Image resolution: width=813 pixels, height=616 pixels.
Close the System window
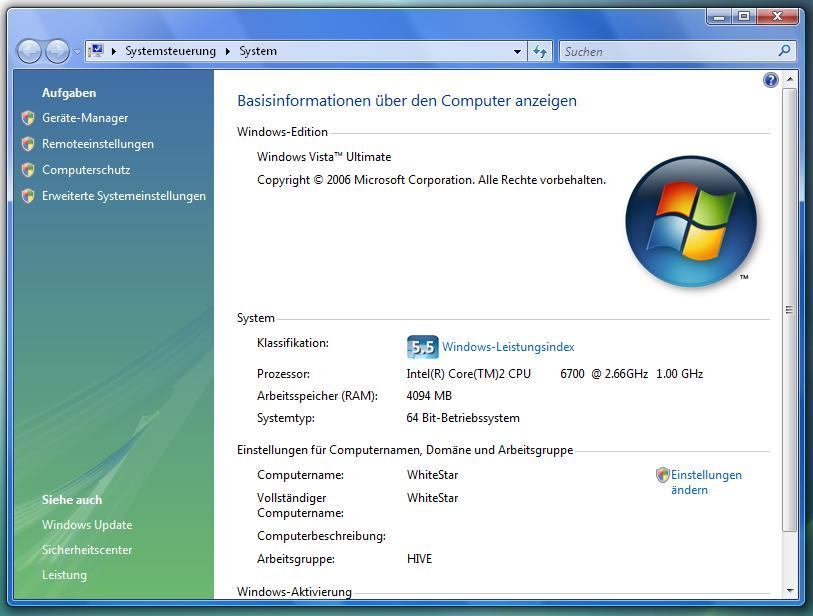[x=777, y=17]
